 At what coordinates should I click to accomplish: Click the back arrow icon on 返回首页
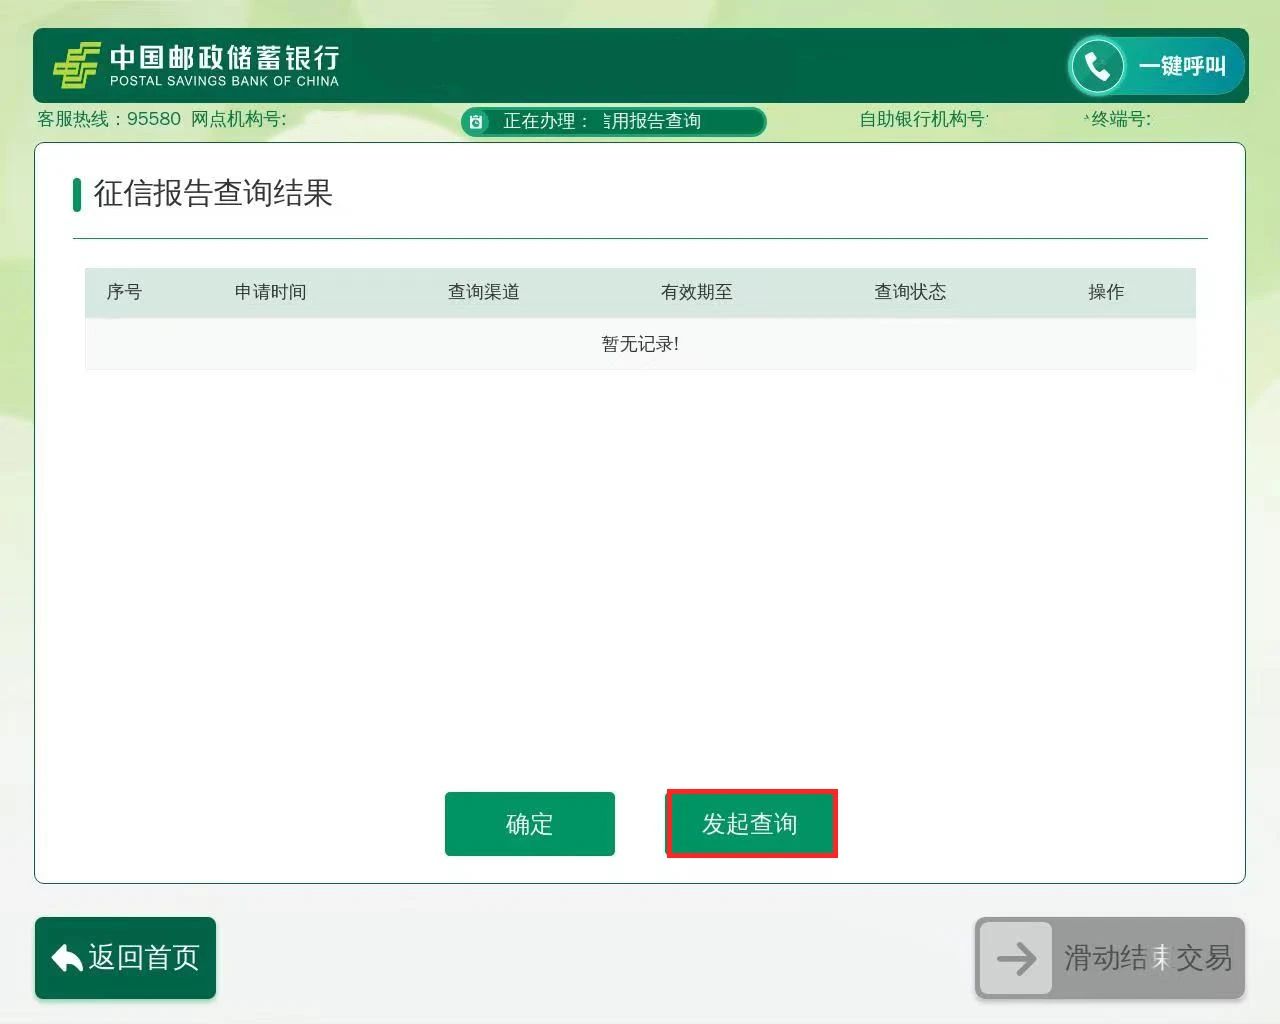(66, 958)
